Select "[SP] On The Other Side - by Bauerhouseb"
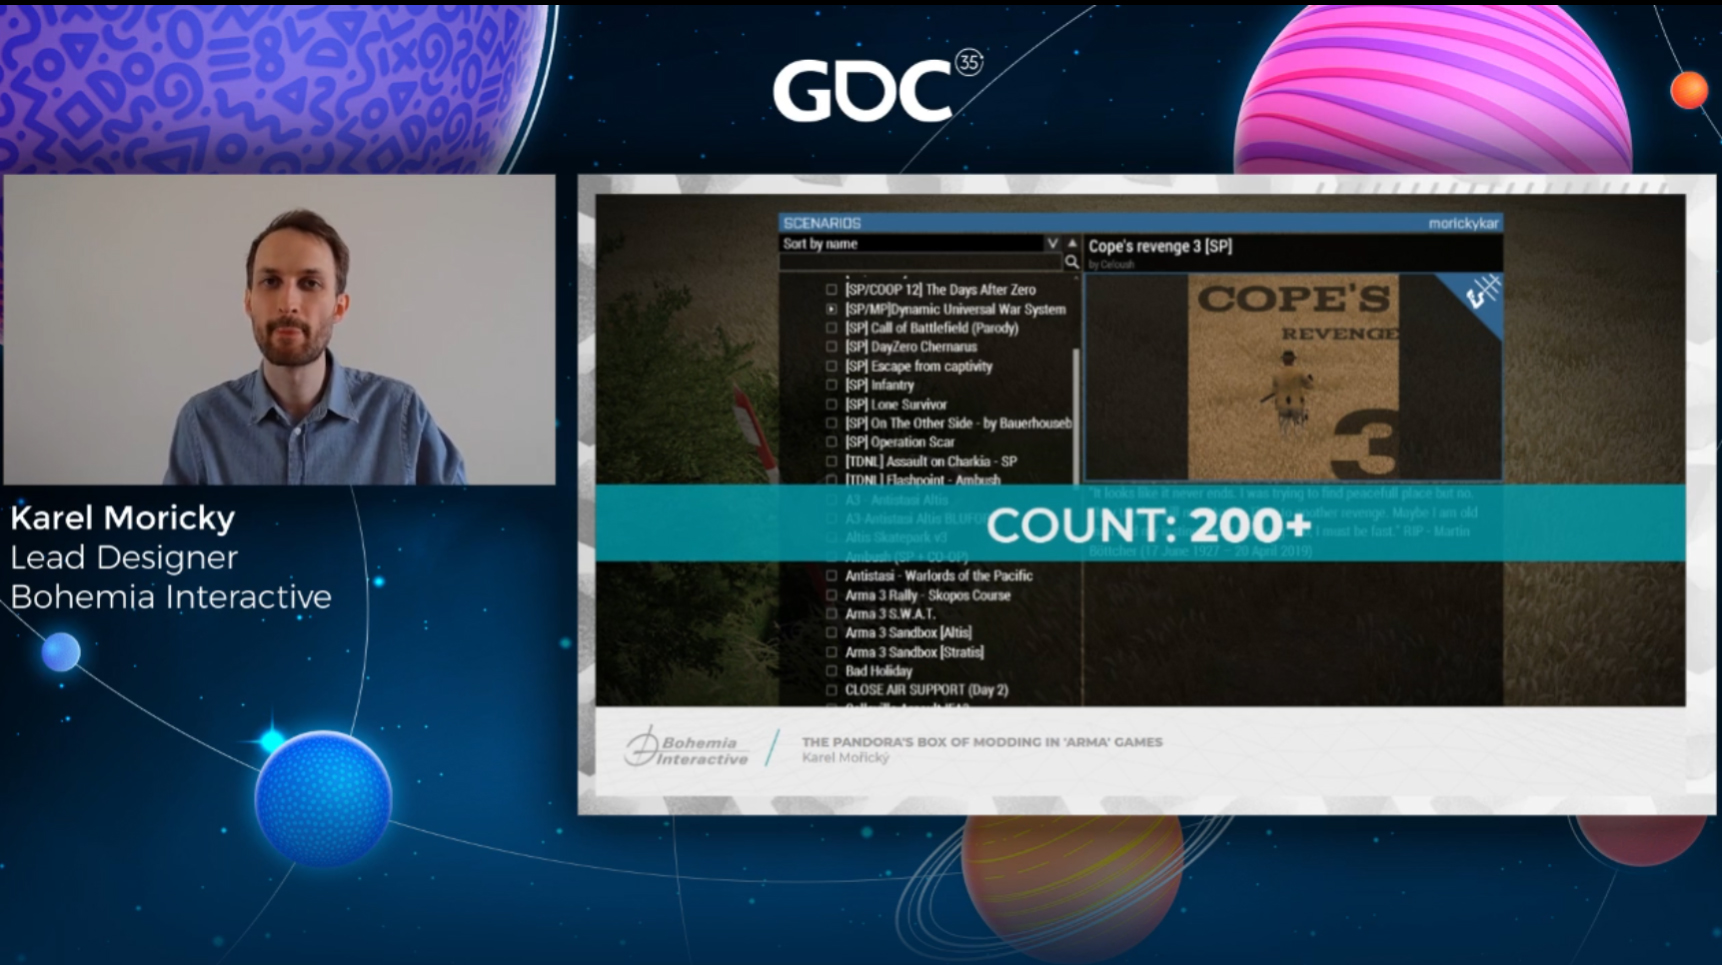 (958, 423)
